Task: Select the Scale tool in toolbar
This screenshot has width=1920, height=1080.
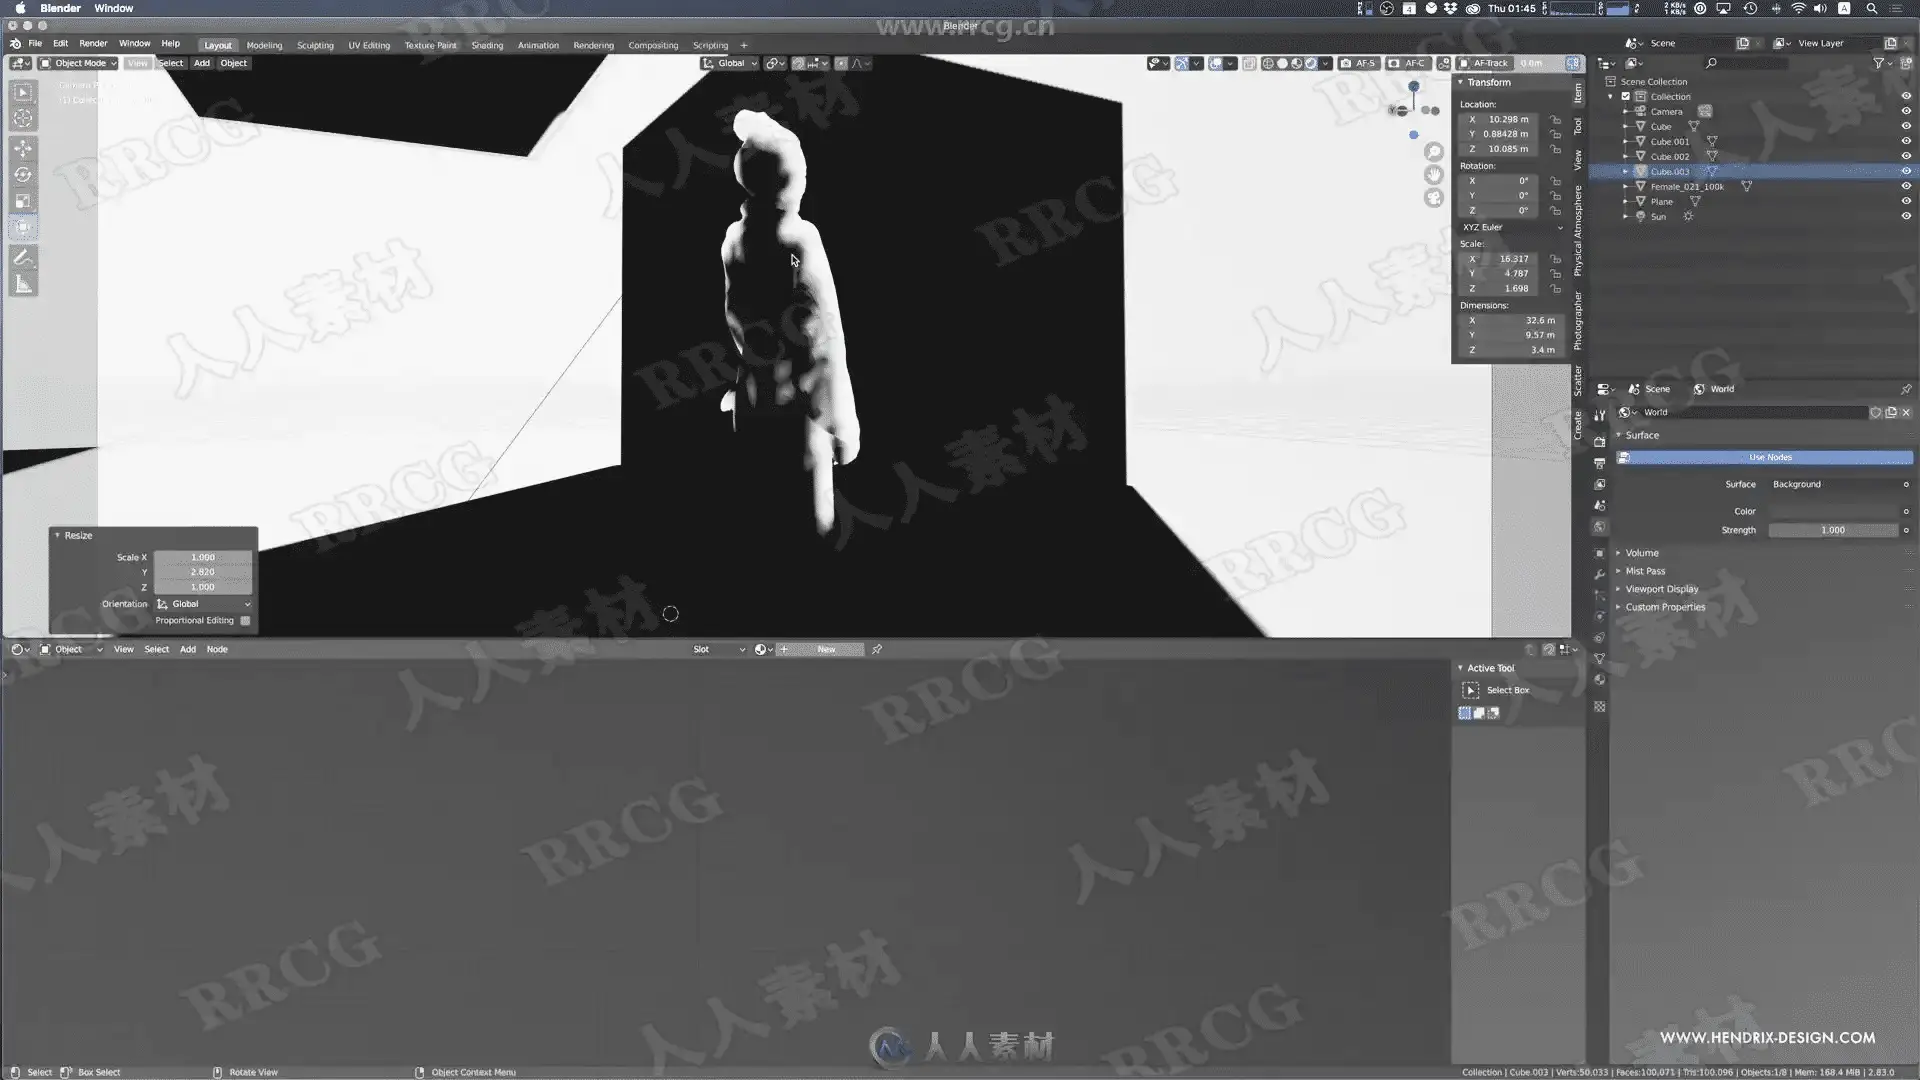Action: coord(23,201)
